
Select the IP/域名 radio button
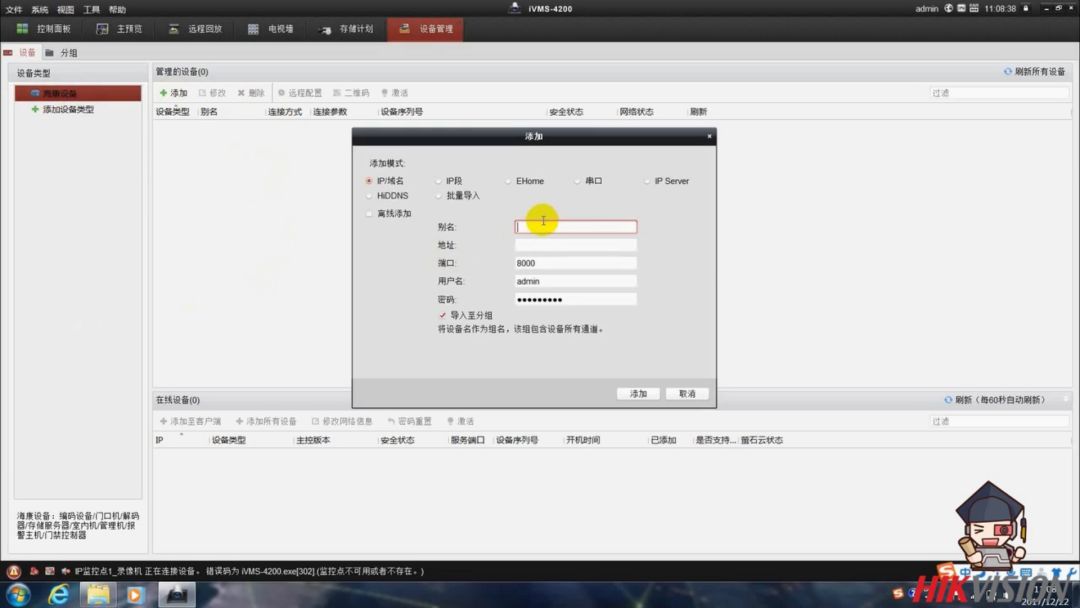[x=369, y=181]
